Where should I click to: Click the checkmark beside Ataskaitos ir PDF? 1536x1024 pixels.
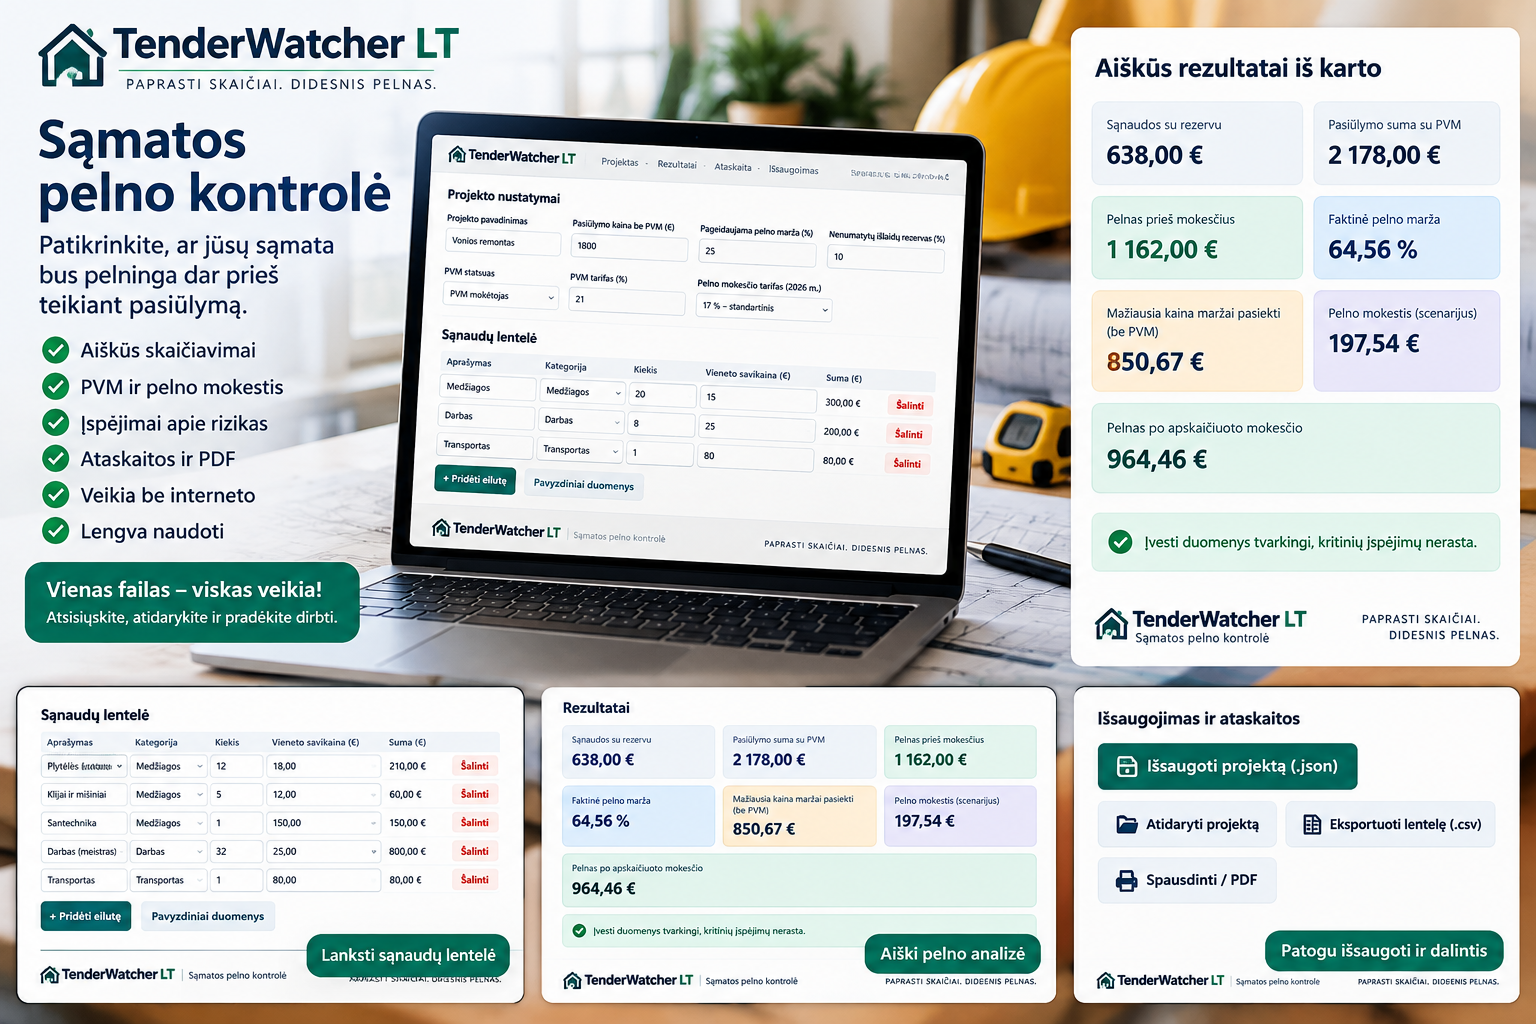[56, 458]
